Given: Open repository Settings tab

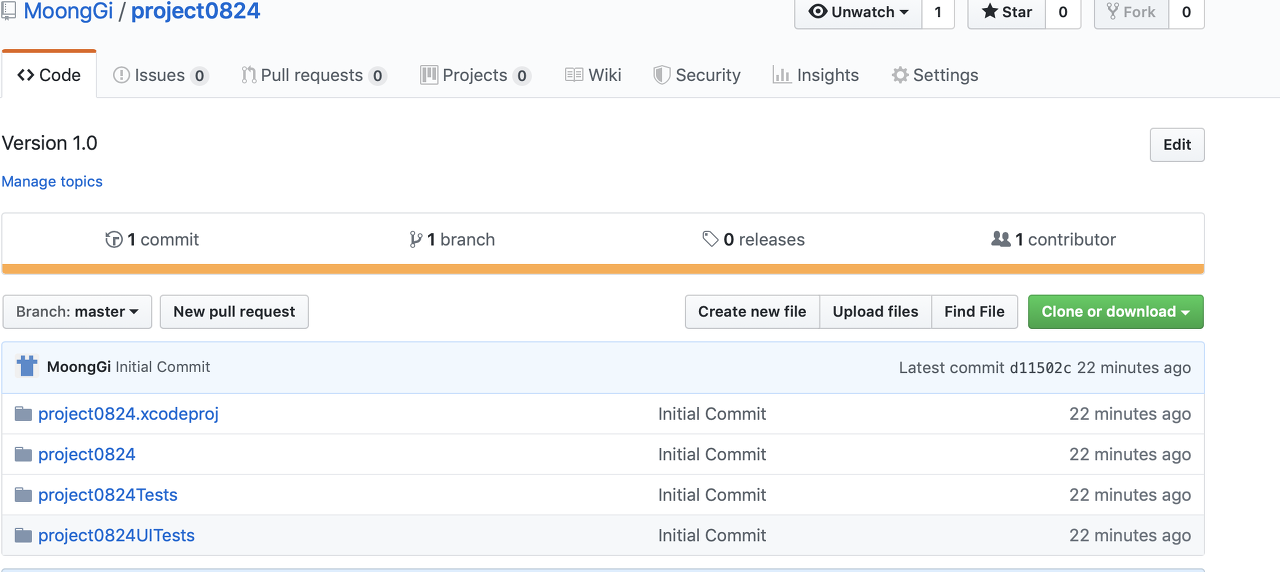Looking at the screenshot, I should point(934,75).
